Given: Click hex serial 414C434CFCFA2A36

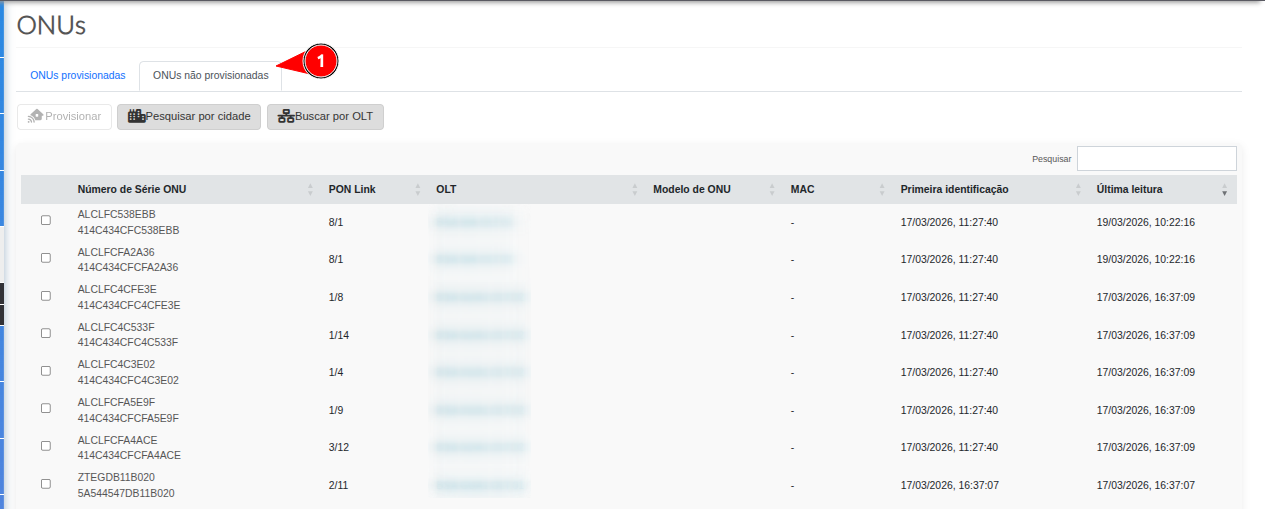Looking at the screenshot, I should click(128, 267).
